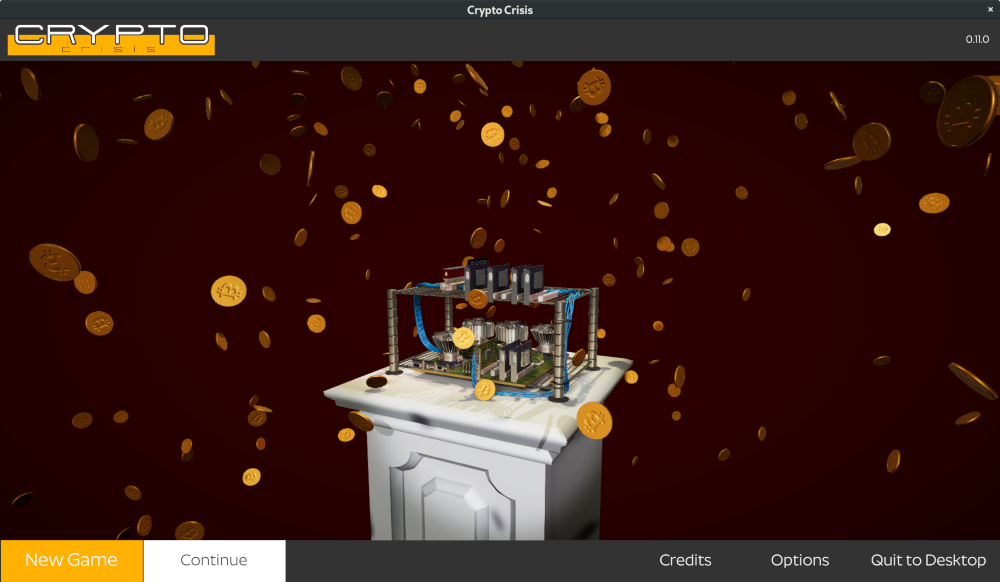Screen dimensions: 1000x582
Task: Open the Options menu
Action: [799, 560]
